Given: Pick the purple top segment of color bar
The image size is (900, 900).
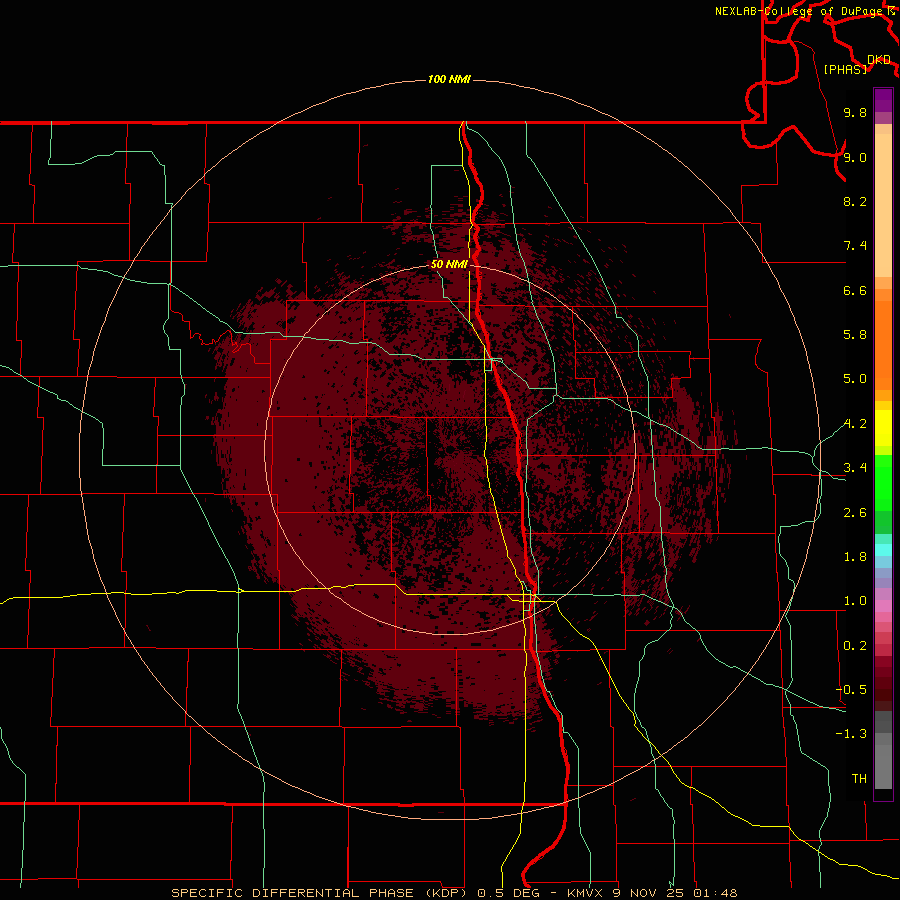Looking at the screenshot, I should tap(883, 100).
